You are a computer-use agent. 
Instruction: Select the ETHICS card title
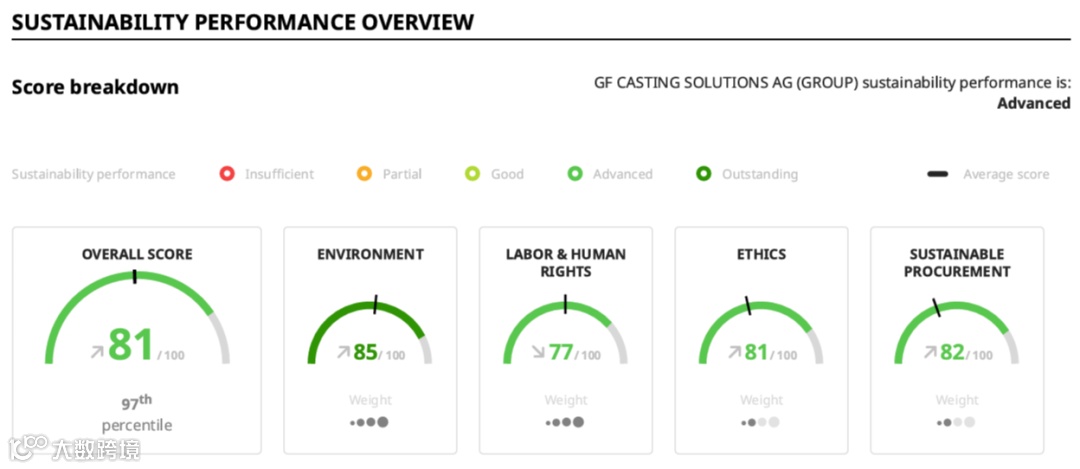761,255
